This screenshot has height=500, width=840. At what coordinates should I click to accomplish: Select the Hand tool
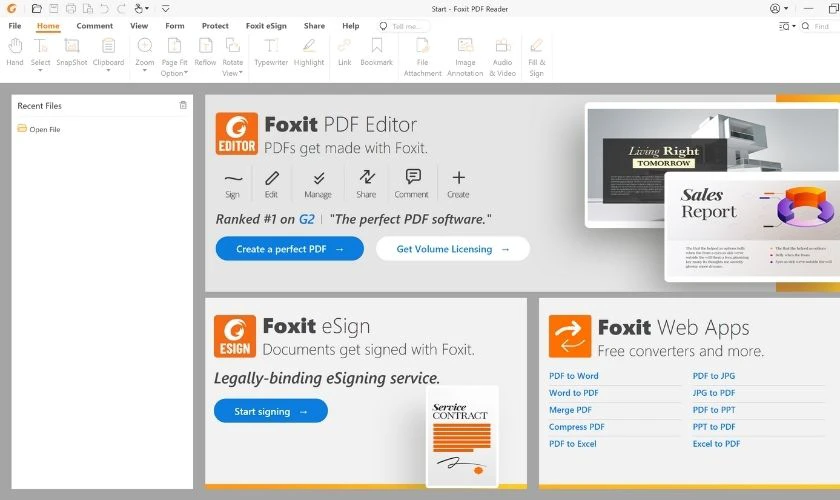tap(14, 51)
